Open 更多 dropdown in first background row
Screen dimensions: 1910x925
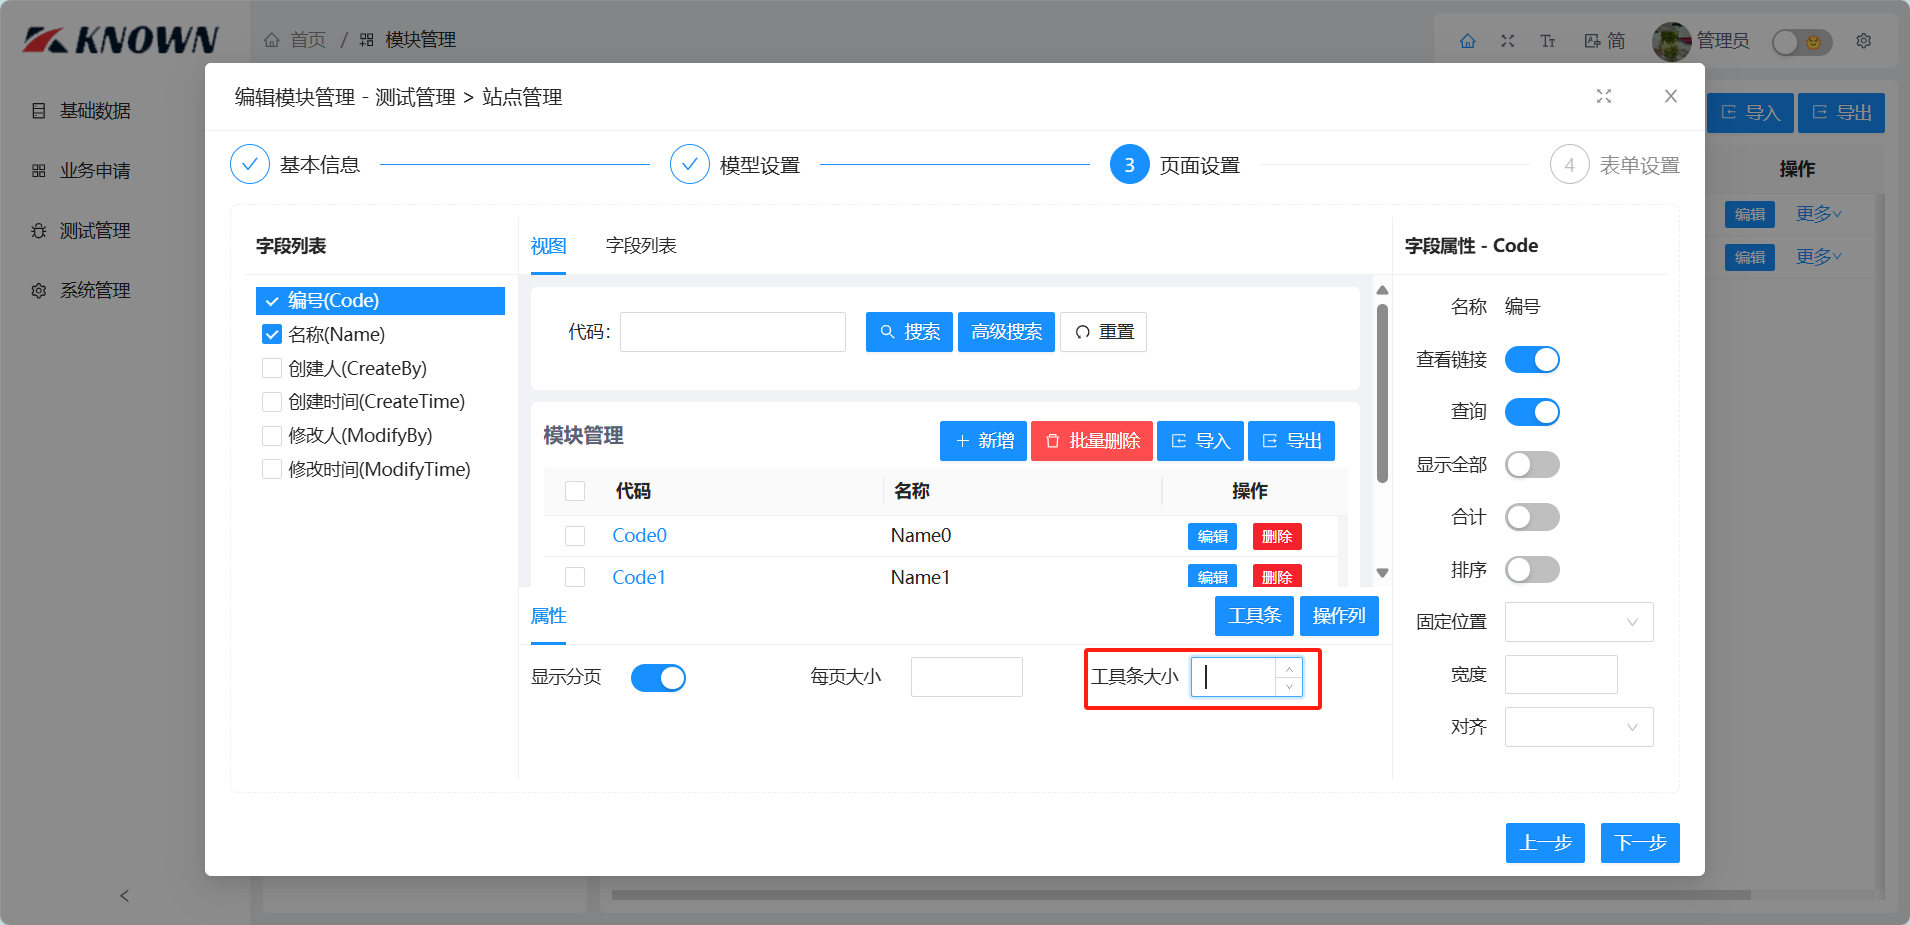(1819, 214)
